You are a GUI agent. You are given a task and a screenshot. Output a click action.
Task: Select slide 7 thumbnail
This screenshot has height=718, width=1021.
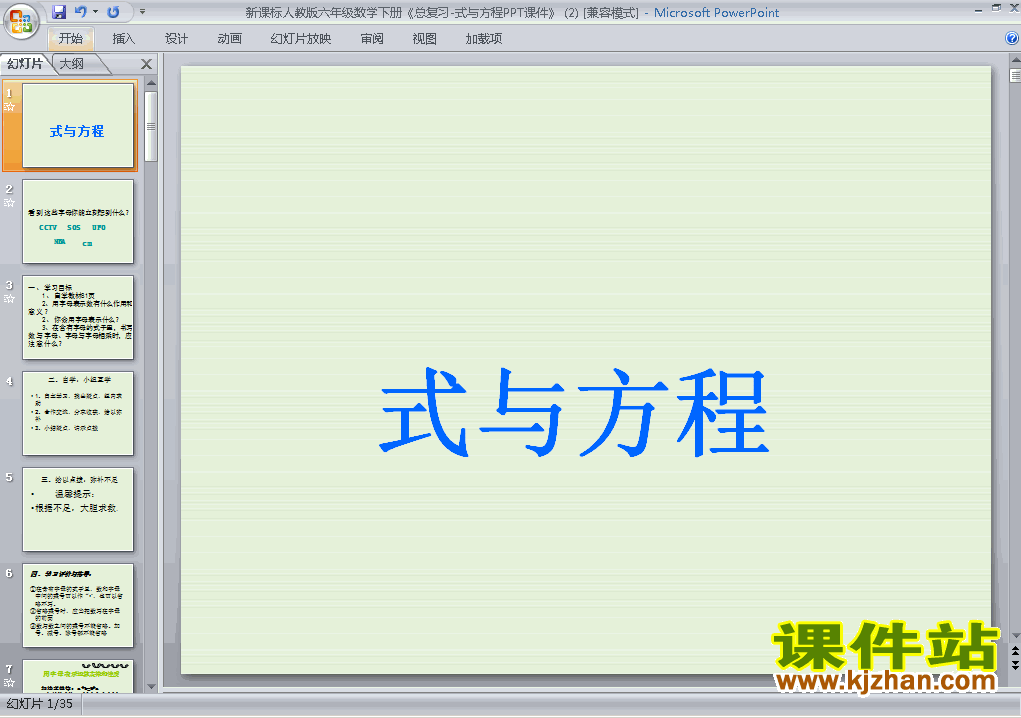(78, 676)
